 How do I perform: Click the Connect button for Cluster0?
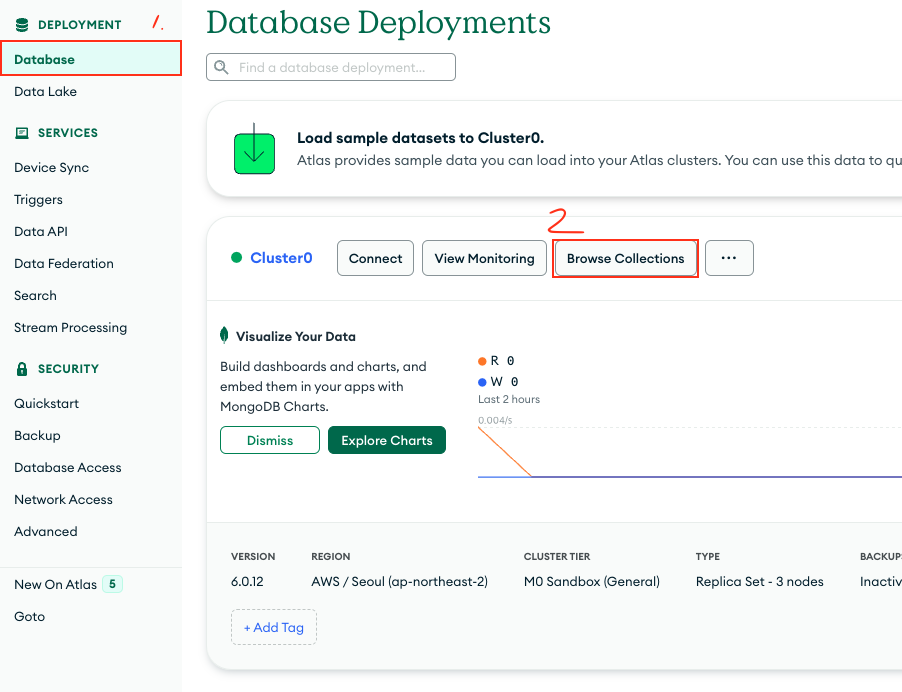[x=375, y=258]
